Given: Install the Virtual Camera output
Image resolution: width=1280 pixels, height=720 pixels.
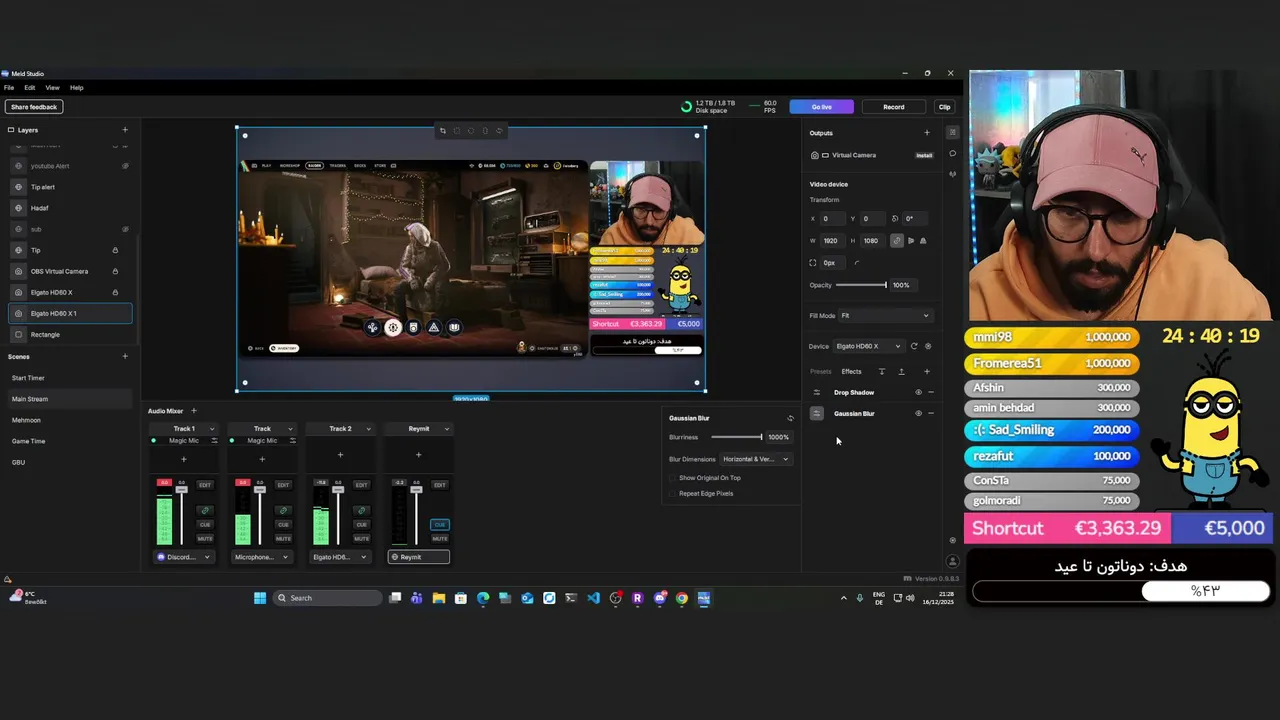Looking at the screenshot, I should 924,155.
